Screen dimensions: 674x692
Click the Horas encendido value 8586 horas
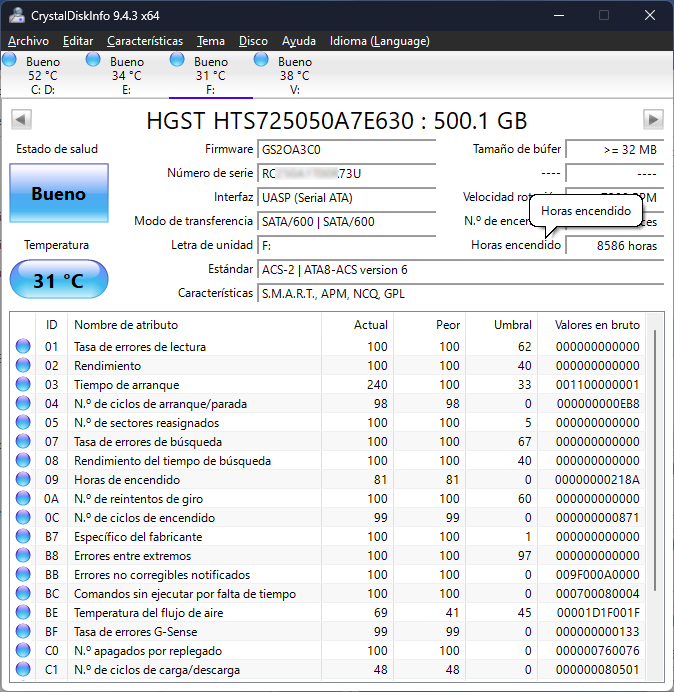pos(615,245)
